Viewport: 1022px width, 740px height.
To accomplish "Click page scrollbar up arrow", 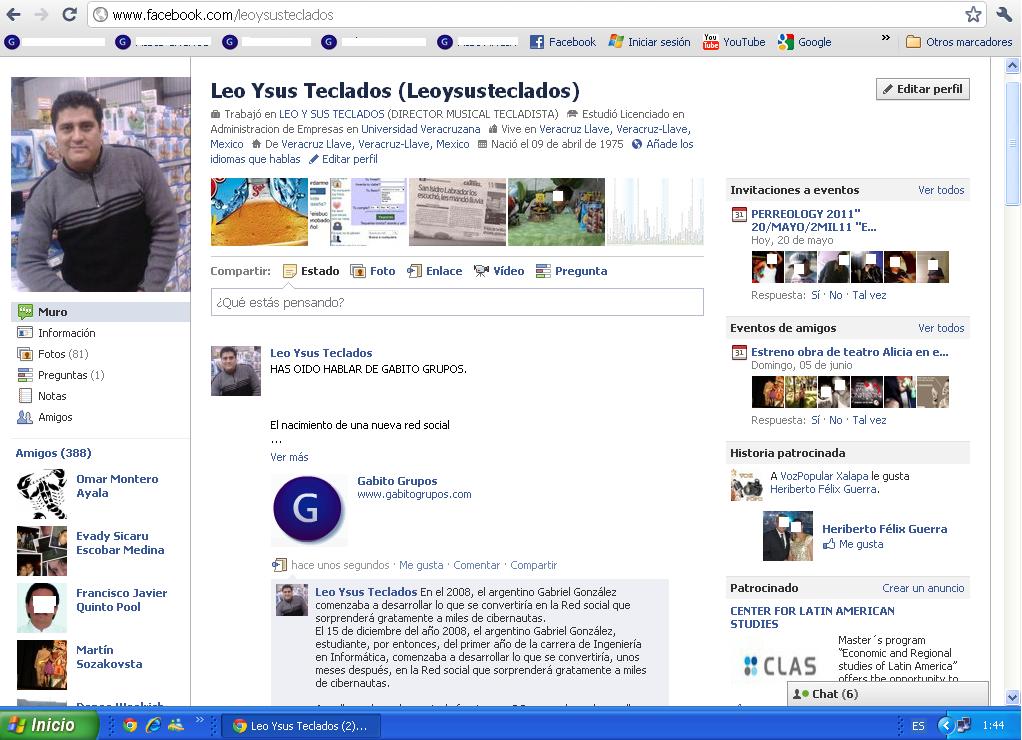I will (x=1012, y=65).
